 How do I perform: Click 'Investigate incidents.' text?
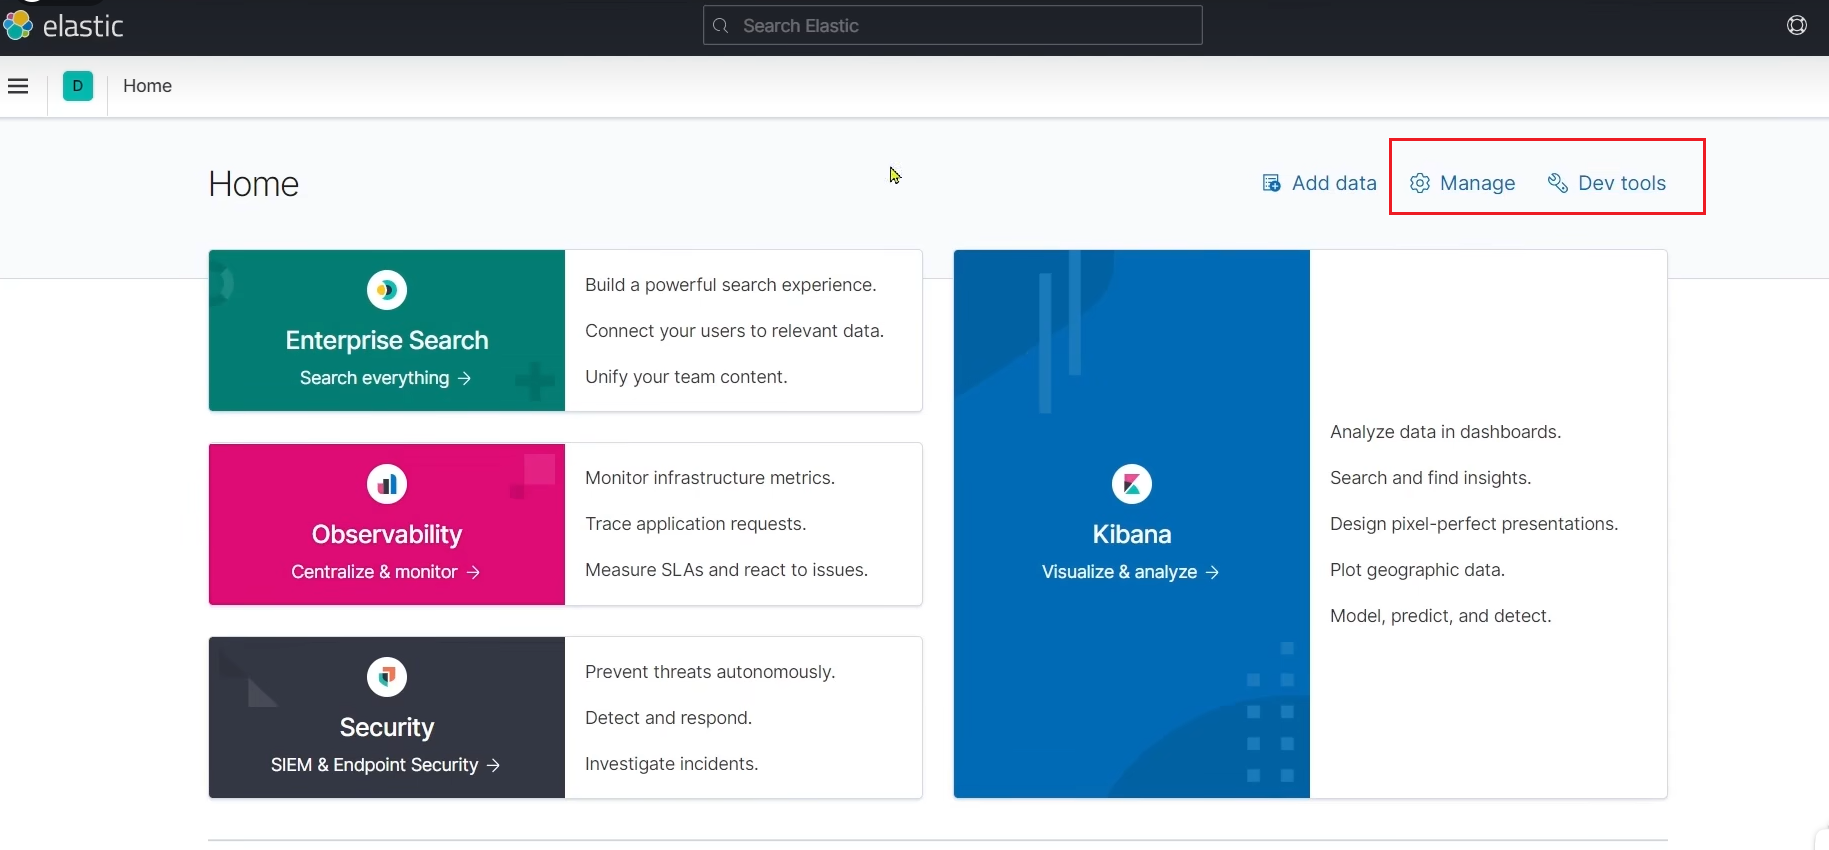672,764
